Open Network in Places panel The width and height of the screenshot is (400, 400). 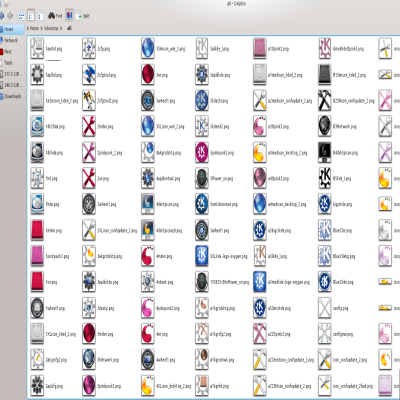click(x=10, y=40)
